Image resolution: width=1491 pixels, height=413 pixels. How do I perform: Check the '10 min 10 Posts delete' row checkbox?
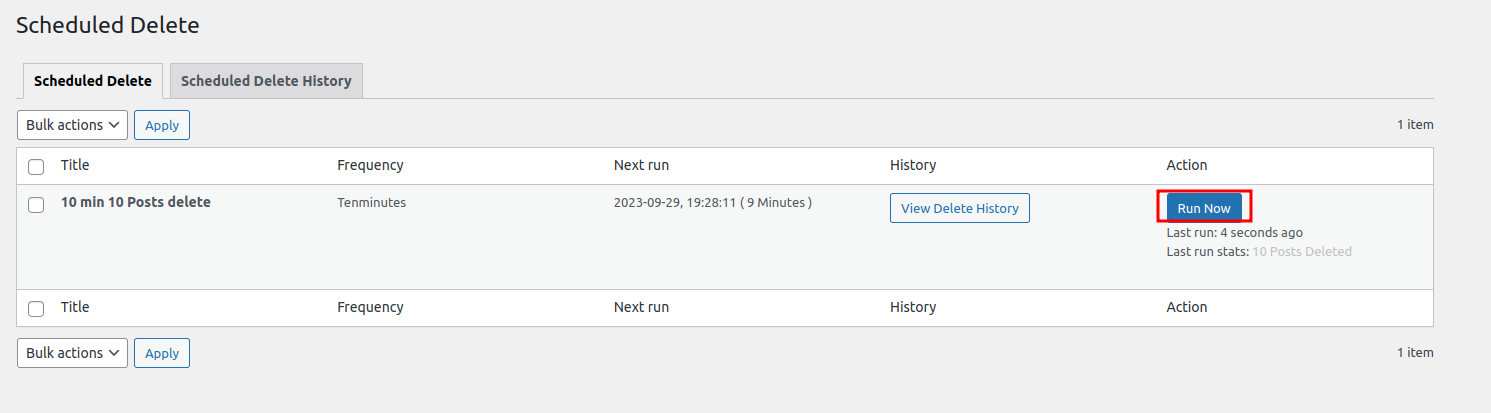coord(36,204)
